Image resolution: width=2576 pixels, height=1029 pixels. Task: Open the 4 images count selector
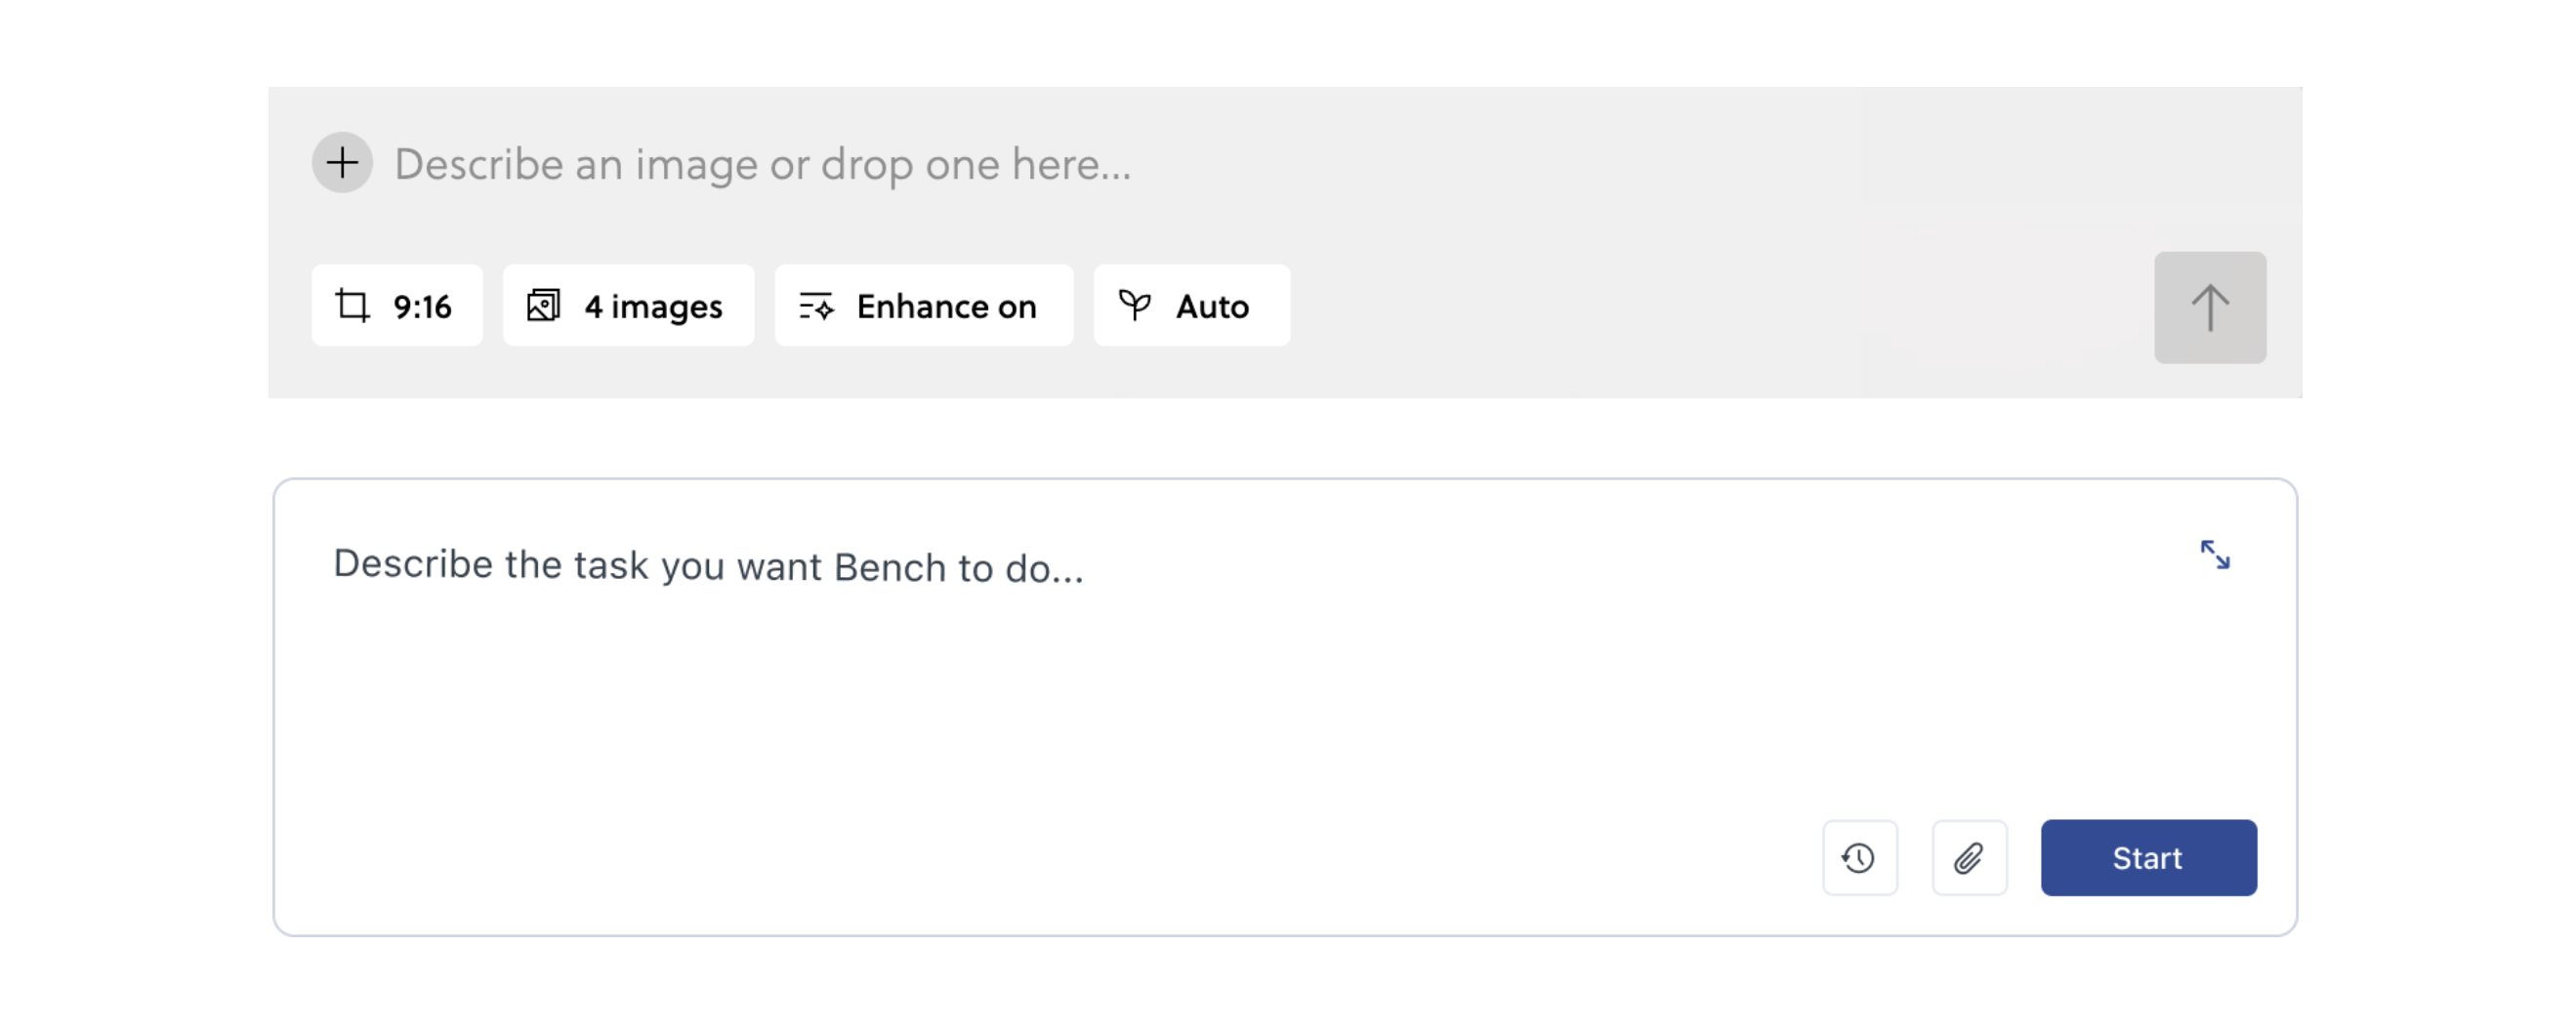click(x=628, y=306)
